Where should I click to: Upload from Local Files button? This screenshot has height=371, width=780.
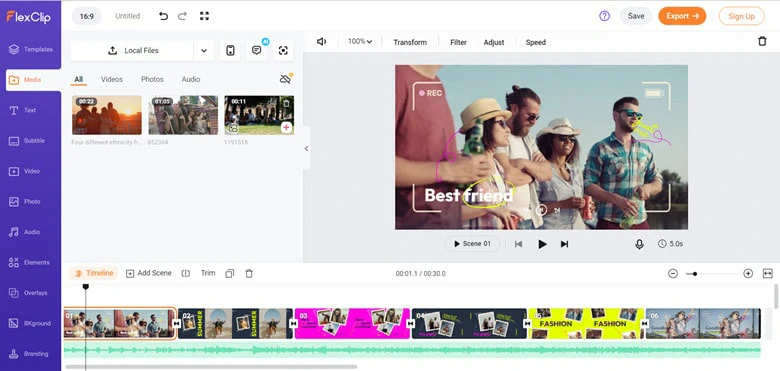(132, 50)
